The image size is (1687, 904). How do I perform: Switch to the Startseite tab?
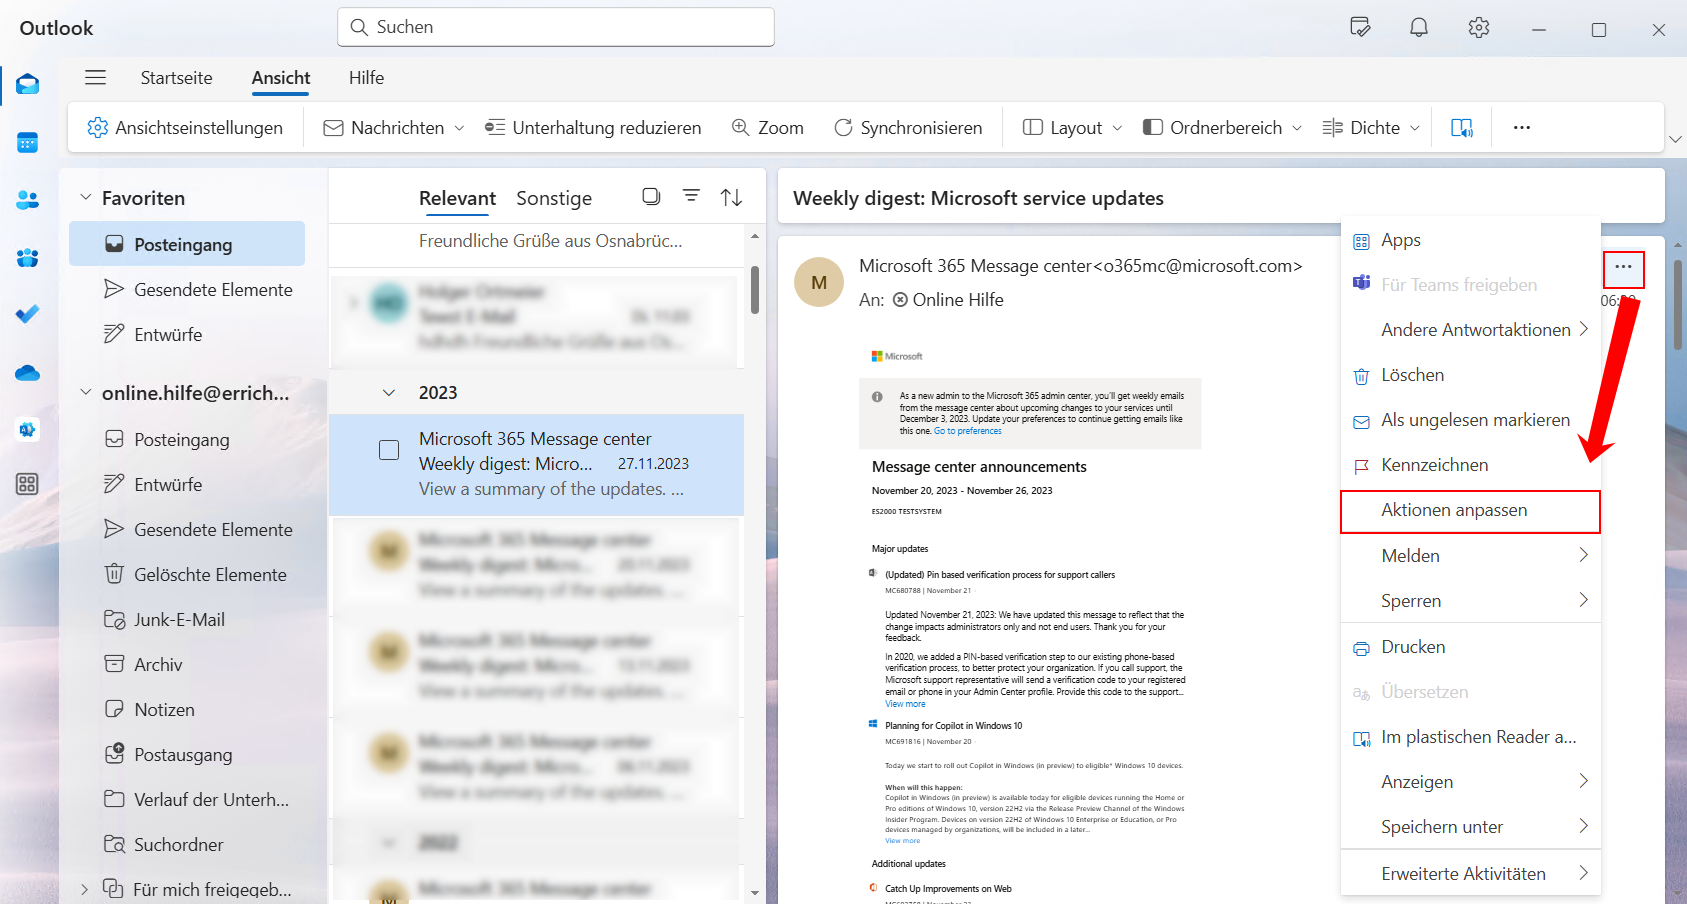(176, 78)
